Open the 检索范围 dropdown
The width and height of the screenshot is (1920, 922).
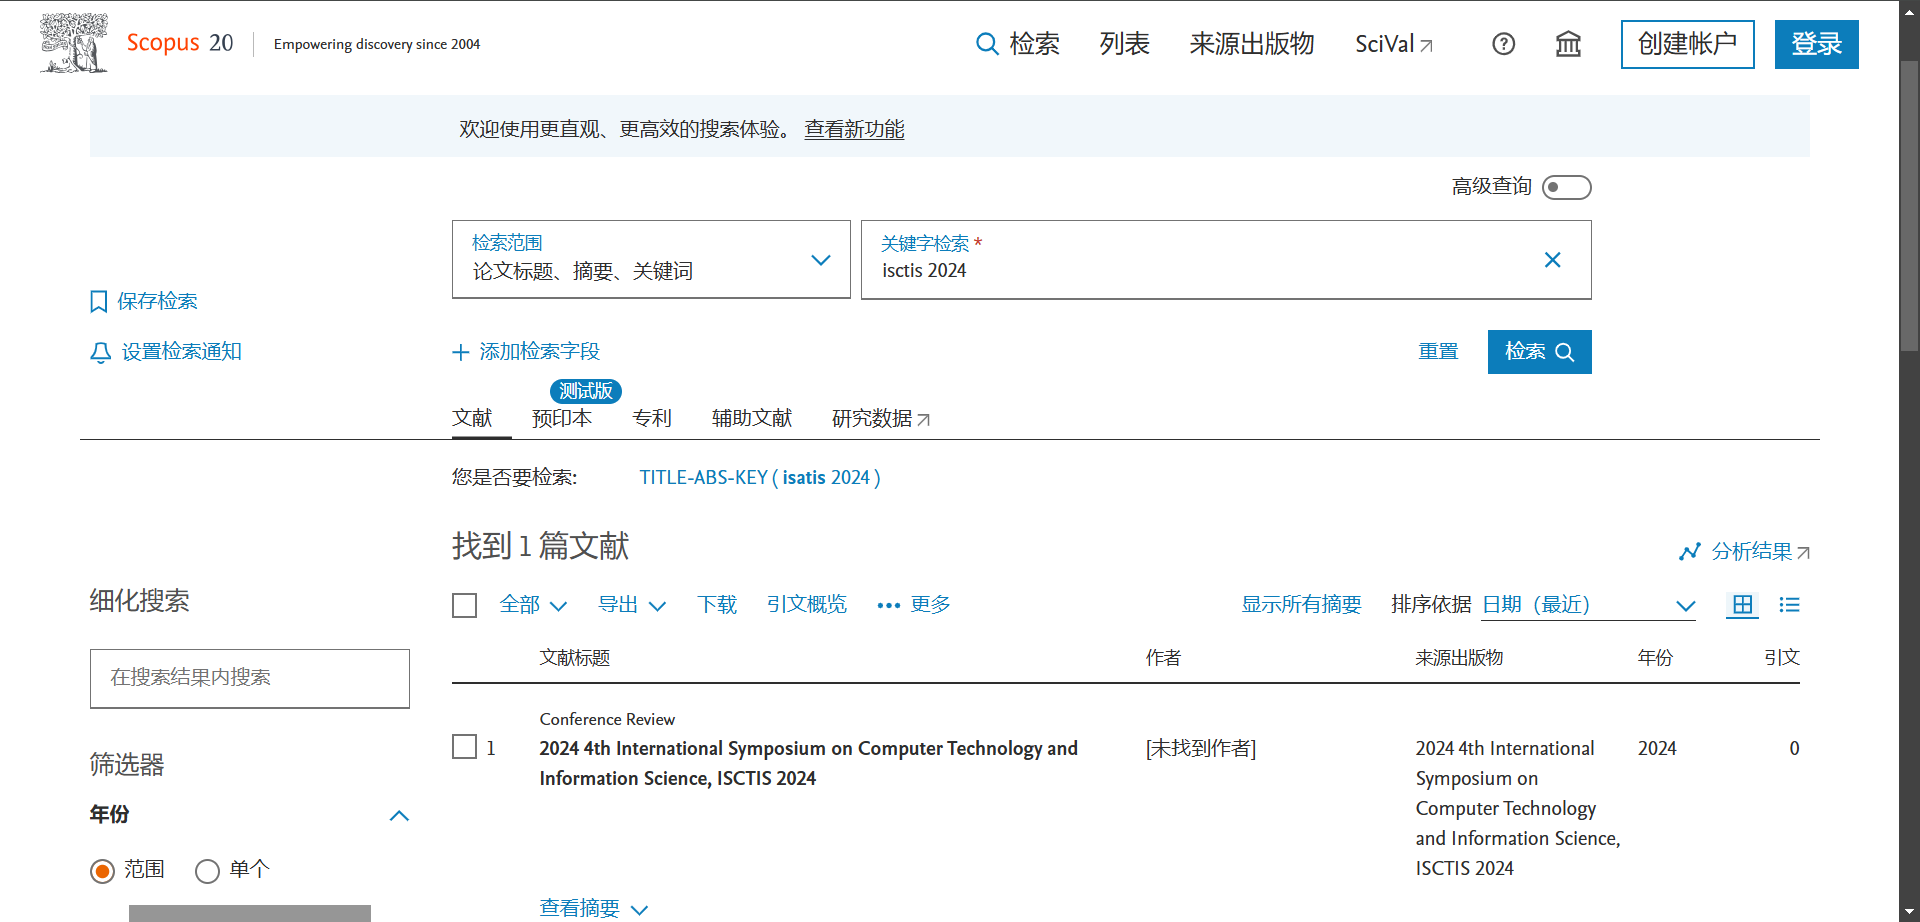click(x=651, y=259)
